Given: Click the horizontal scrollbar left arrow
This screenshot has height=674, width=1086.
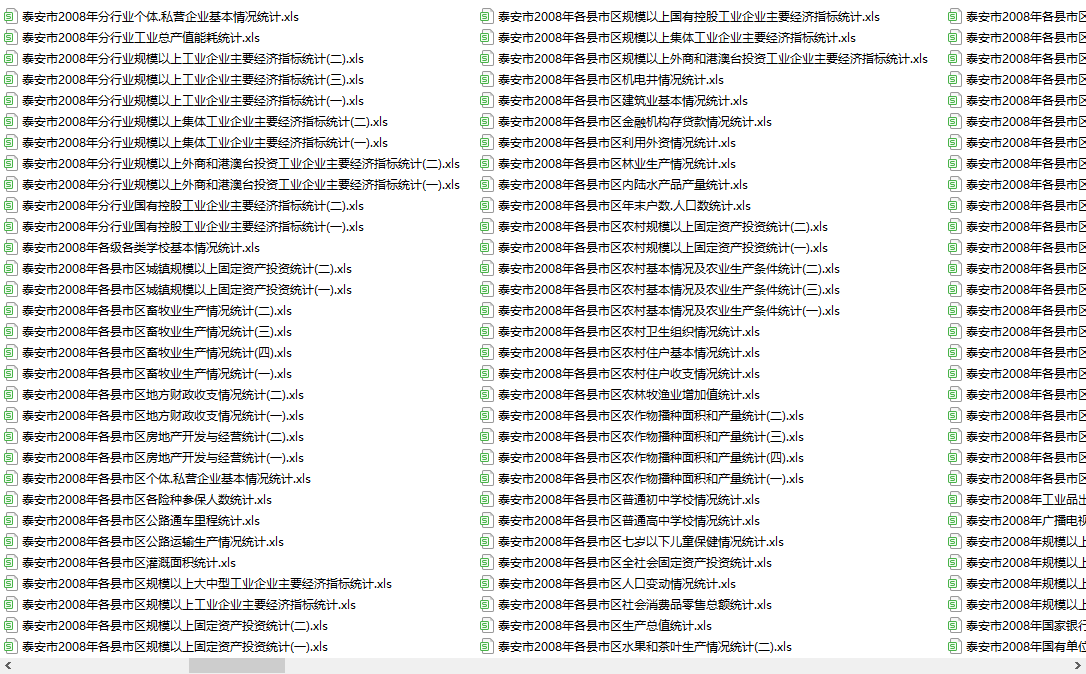Looking at the screenshot, I should click(x=8, y=666).
